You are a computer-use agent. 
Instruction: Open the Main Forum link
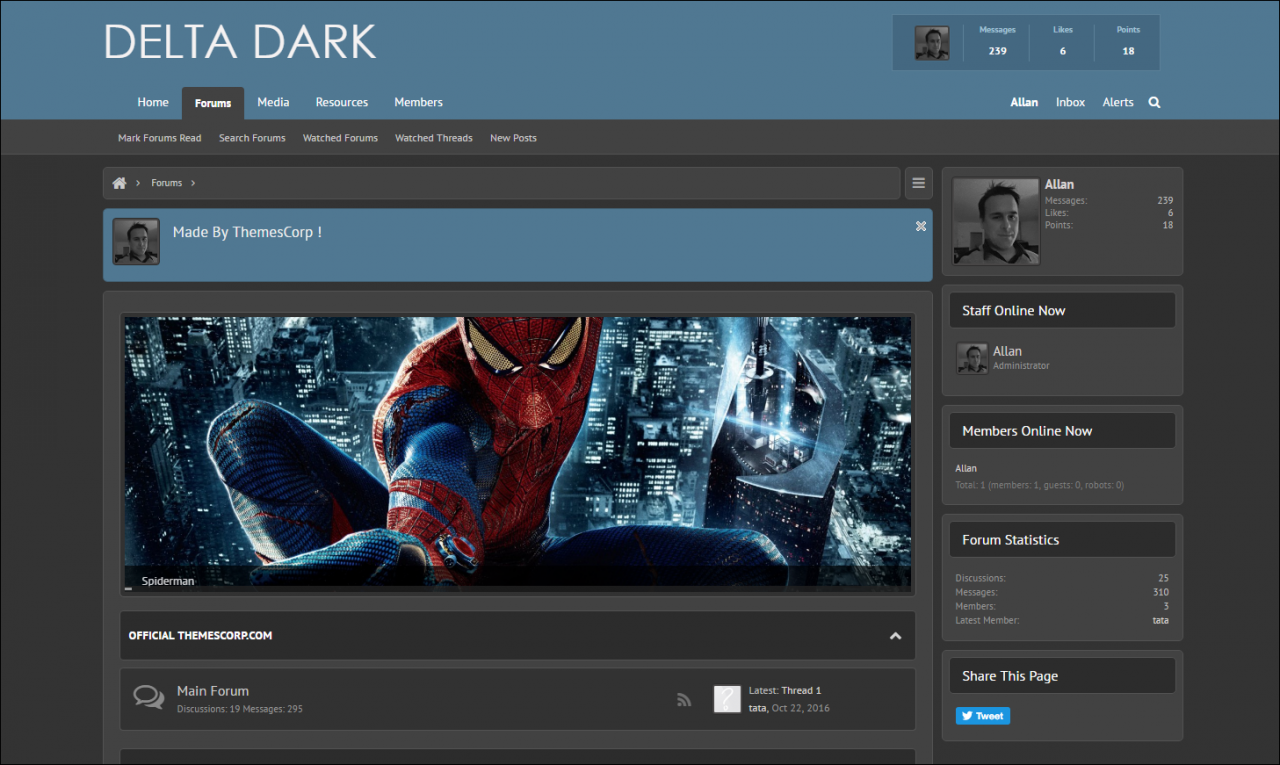click(x=213, y=691)
